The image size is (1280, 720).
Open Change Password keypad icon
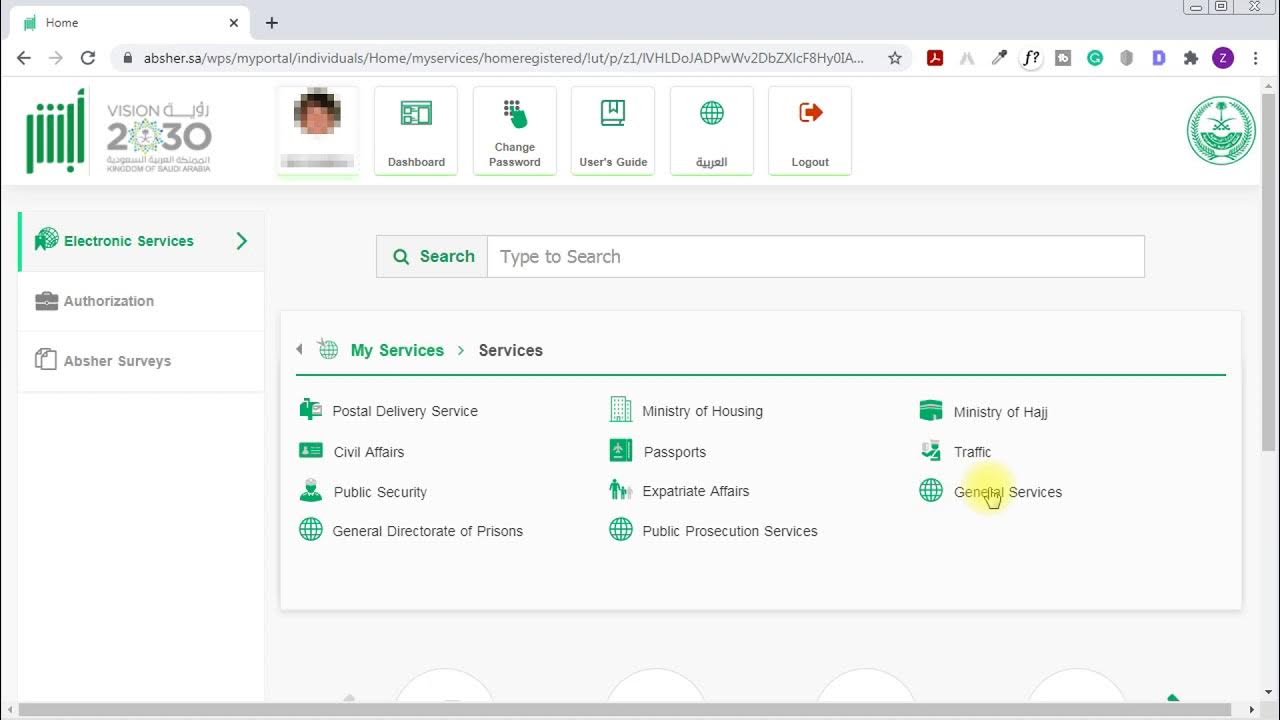click(x=515, y=114)
